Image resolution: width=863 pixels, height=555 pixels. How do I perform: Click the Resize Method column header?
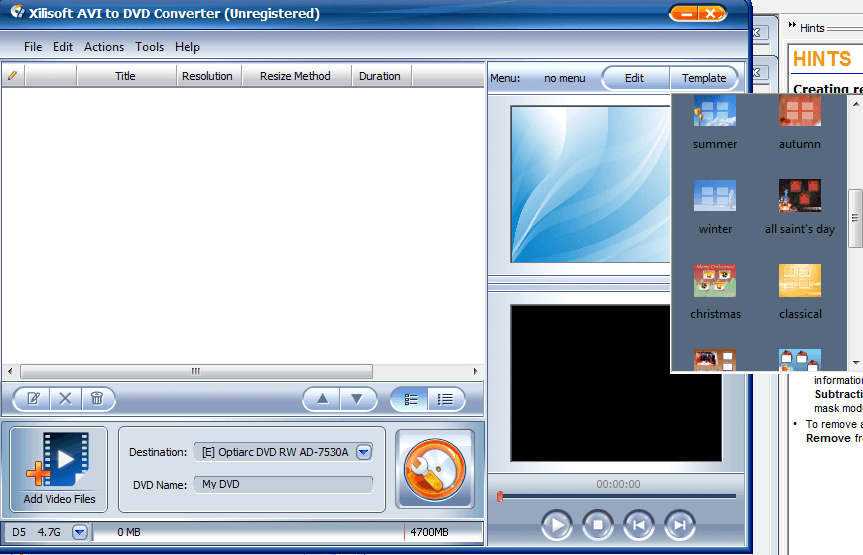(296, 76)
